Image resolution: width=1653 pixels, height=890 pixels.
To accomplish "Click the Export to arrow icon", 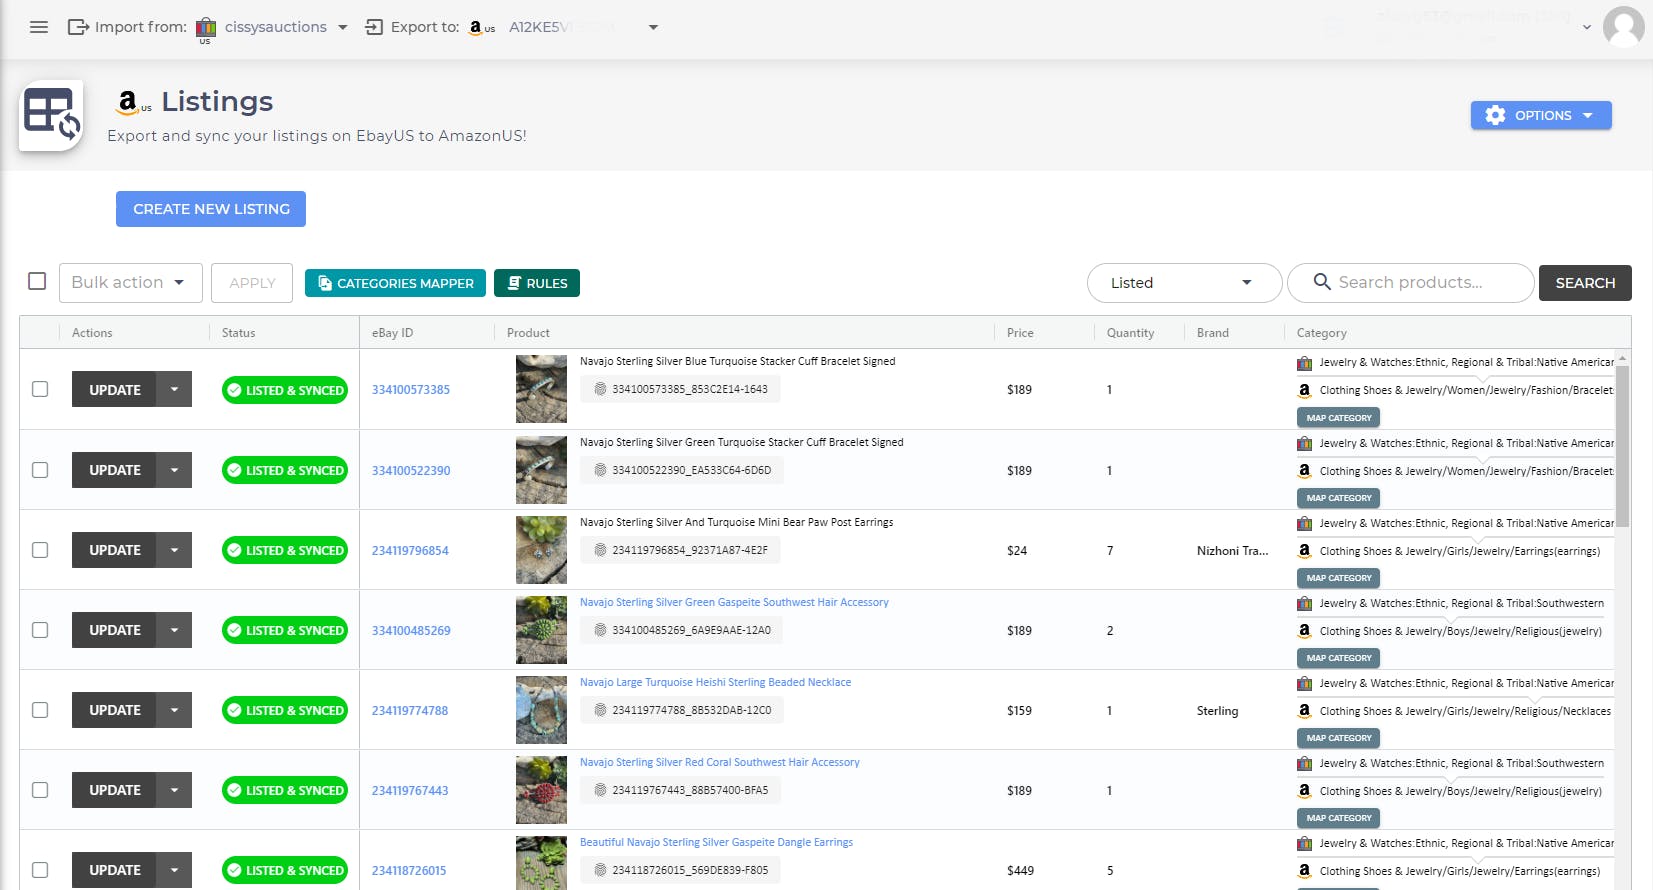I will point(374,27).
